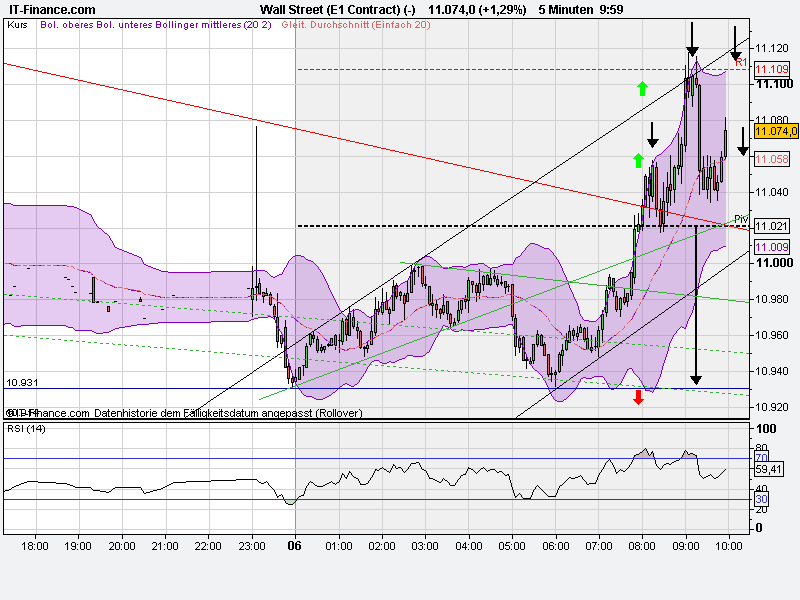
Task: Select the green up arrow near 08:00
Action: pos(641,90)
